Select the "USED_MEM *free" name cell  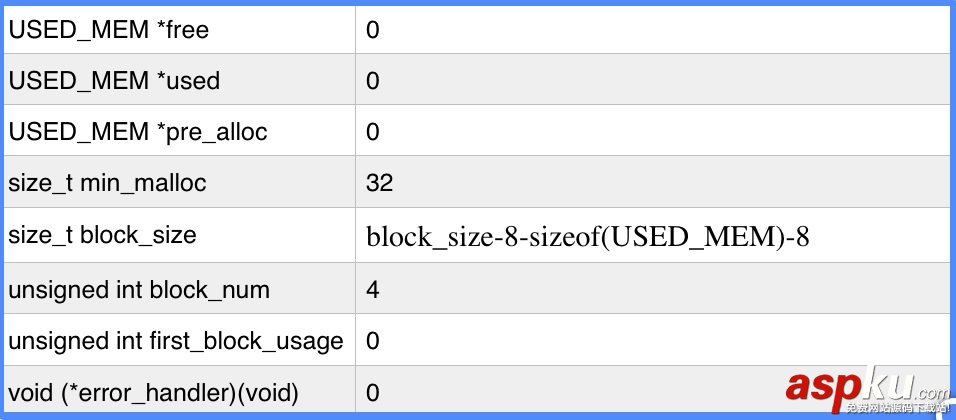point(109,30)
